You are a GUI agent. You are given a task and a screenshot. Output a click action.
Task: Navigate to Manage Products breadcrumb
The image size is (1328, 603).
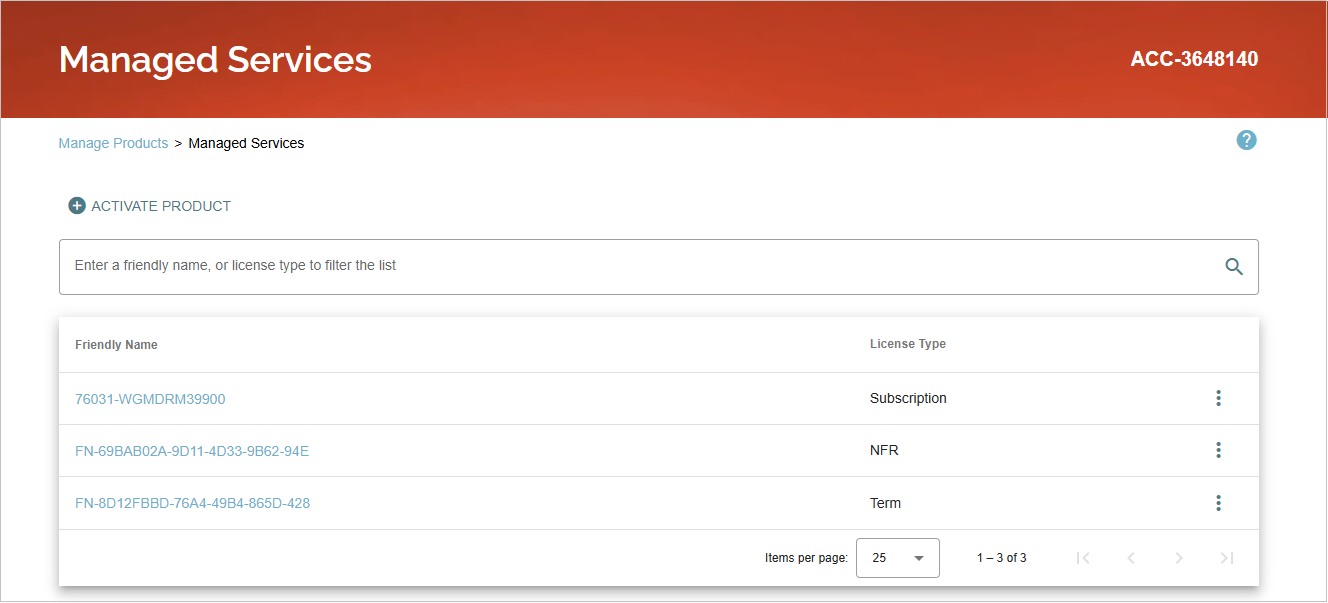pos(113,142)
